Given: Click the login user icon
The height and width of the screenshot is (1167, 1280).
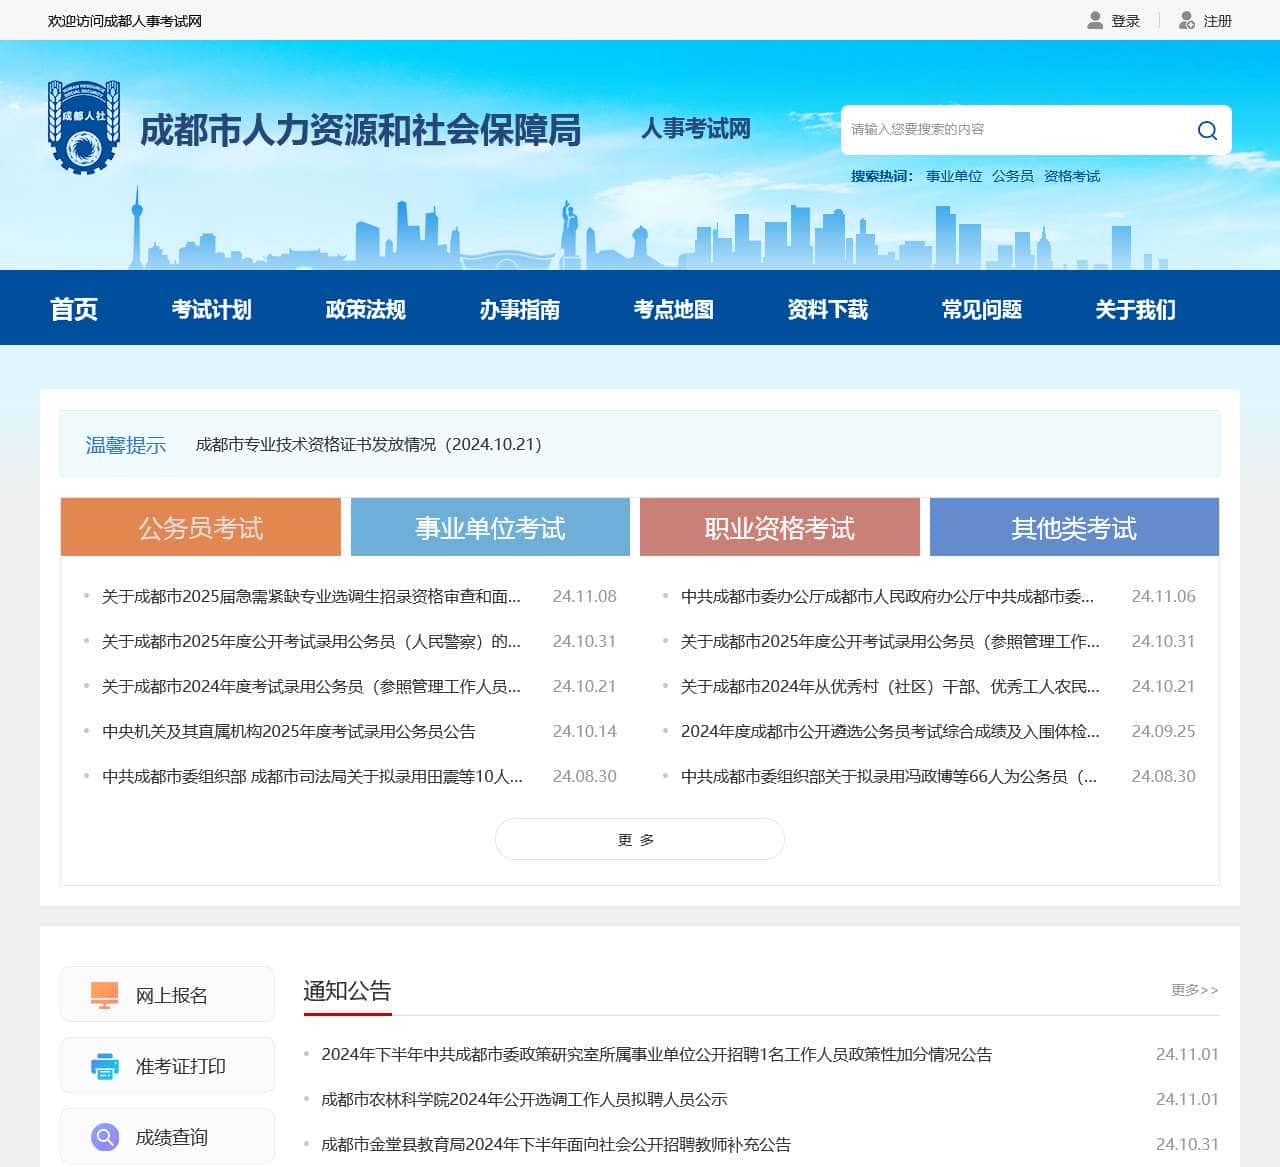Looking at the screenshot, I should click(1095, 20).
